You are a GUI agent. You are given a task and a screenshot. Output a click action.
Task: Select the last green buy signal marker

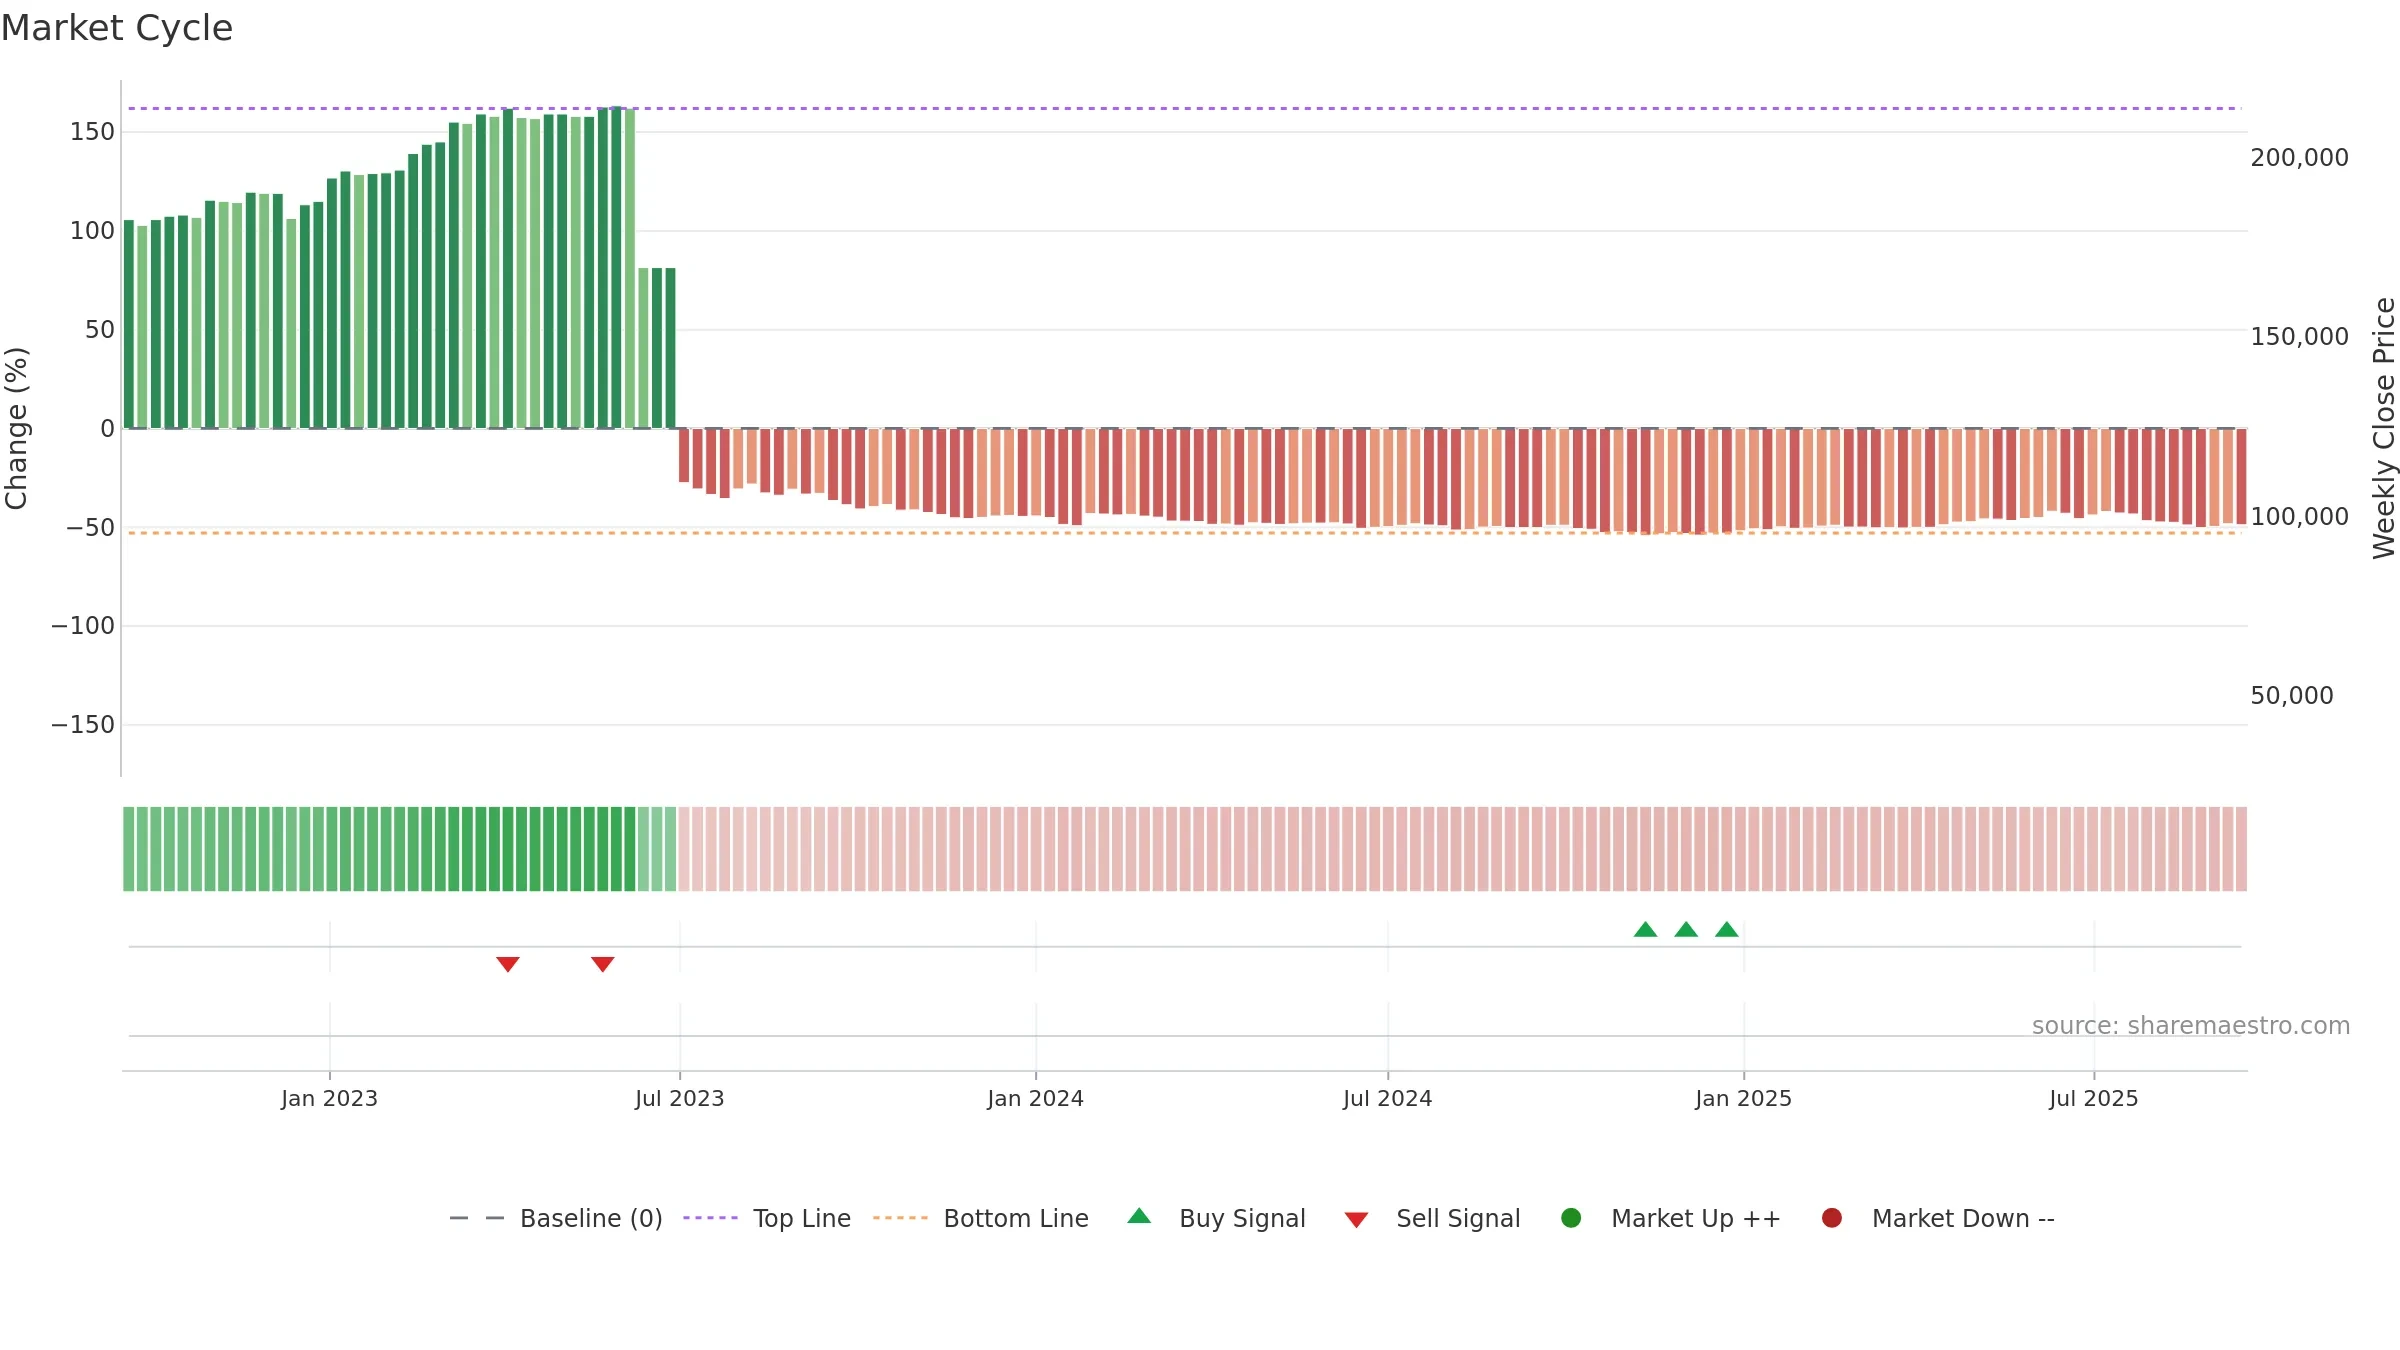1727,929
